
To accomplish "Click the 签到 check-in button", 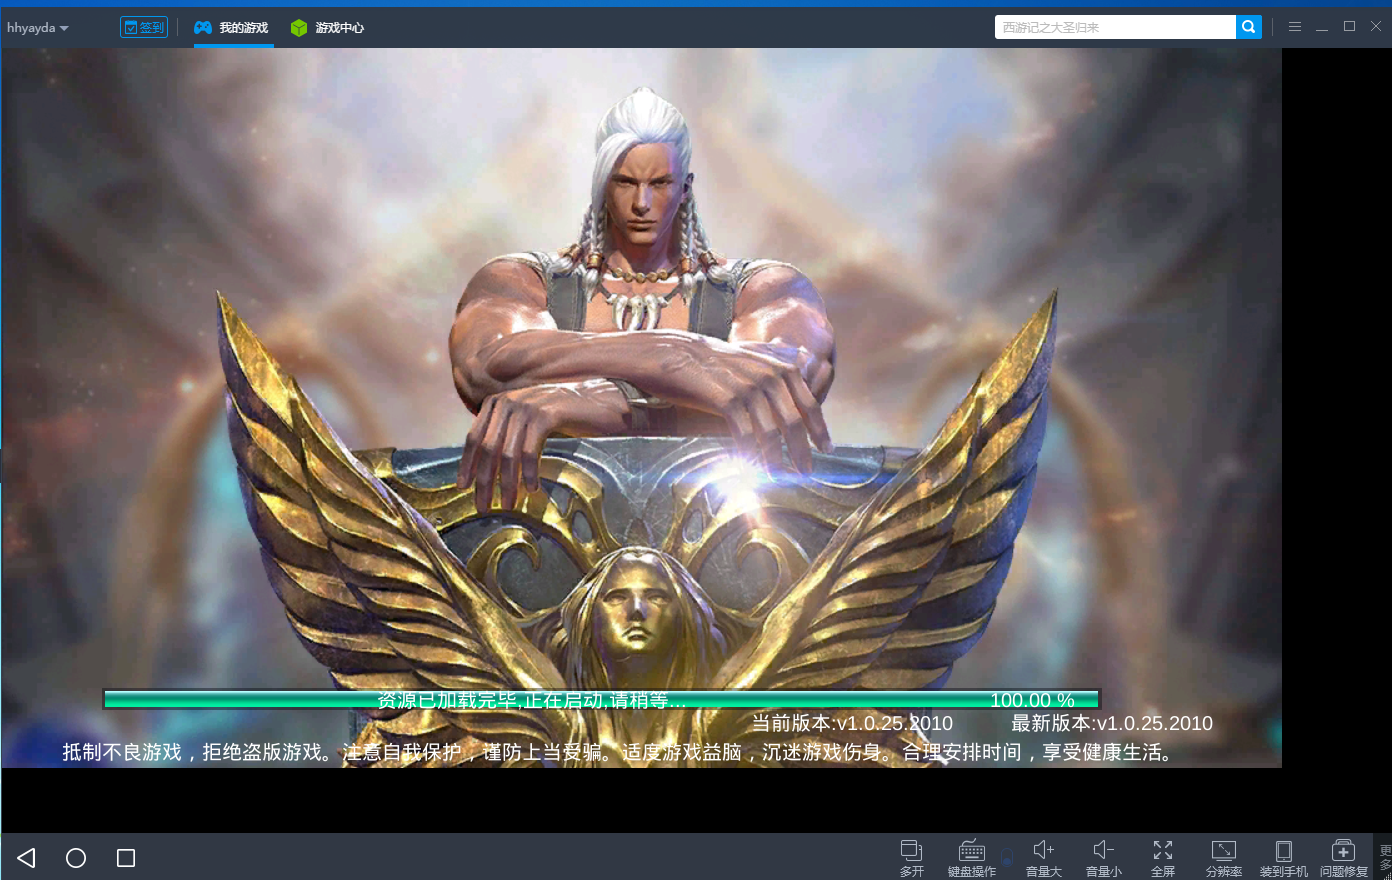I will click(x=144, y=27).
